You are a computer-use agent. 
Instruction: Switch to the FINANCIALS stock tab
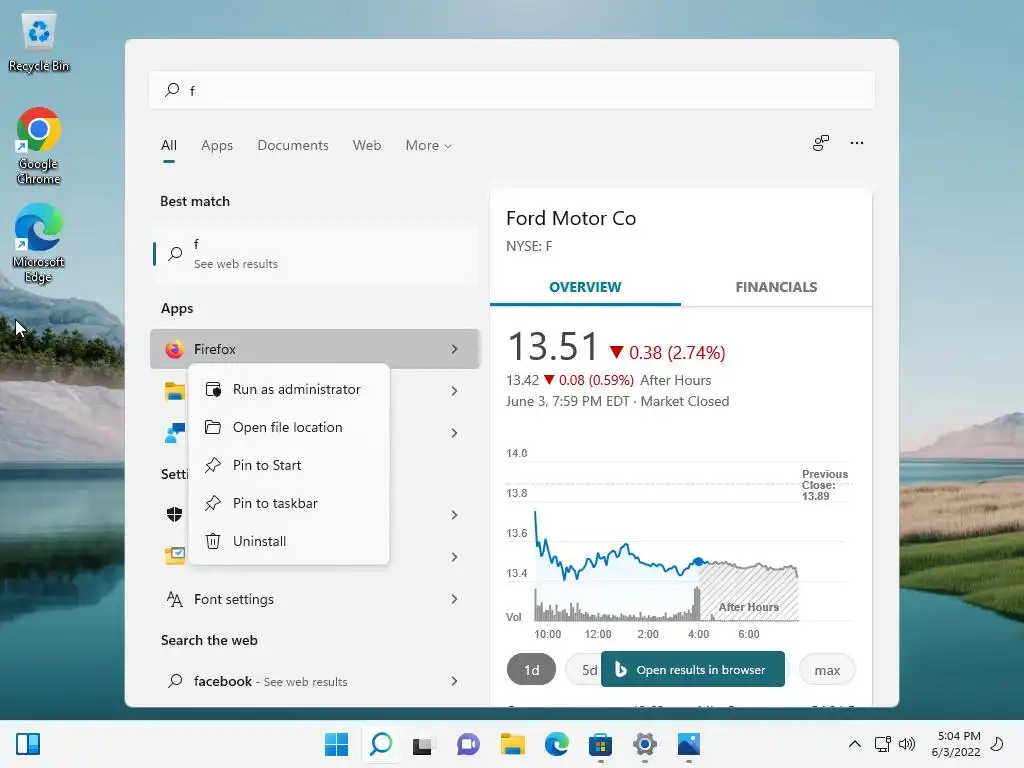tap(776, 287)
